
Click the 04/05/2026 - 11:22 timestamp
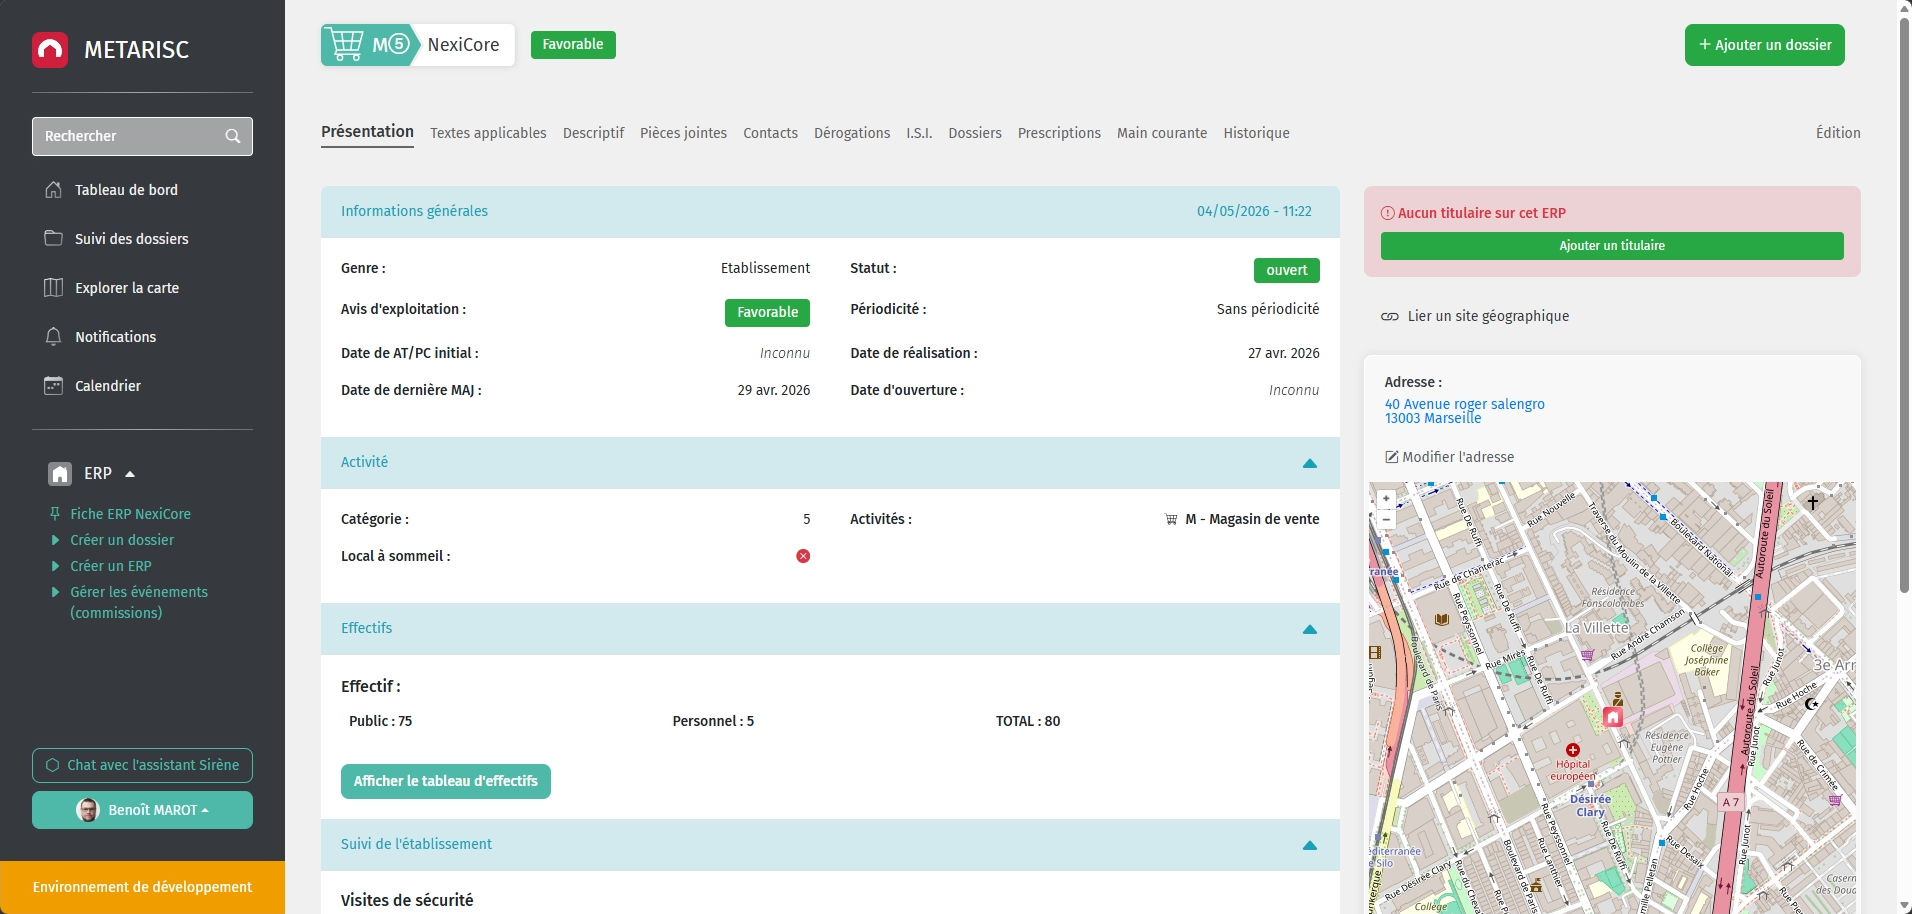pos(1254,211)
